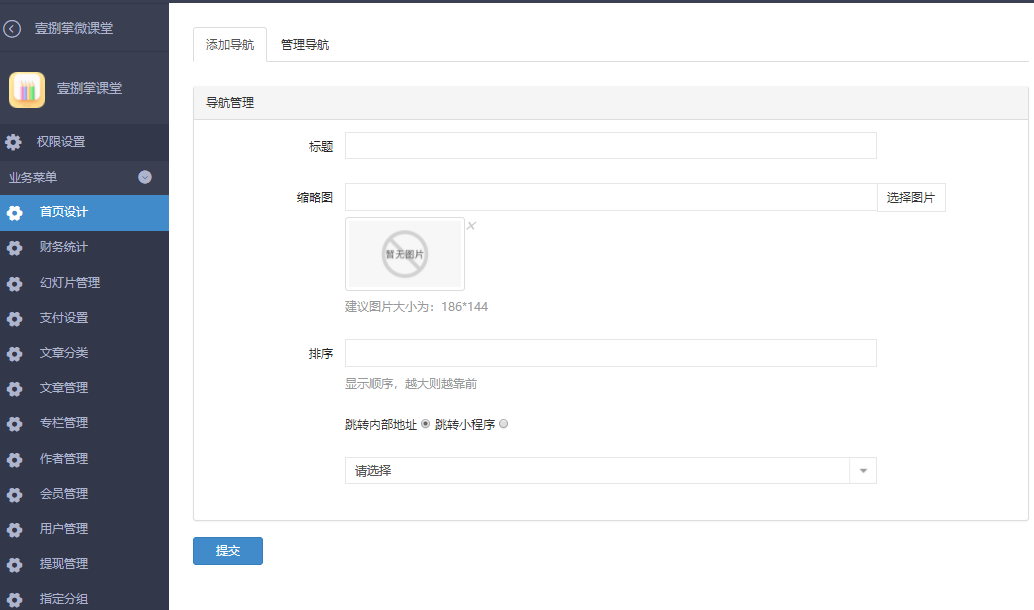Viewport: 1034px width, 610px height.
Task: Click the 选择图片 button
Action: [911, 197]
